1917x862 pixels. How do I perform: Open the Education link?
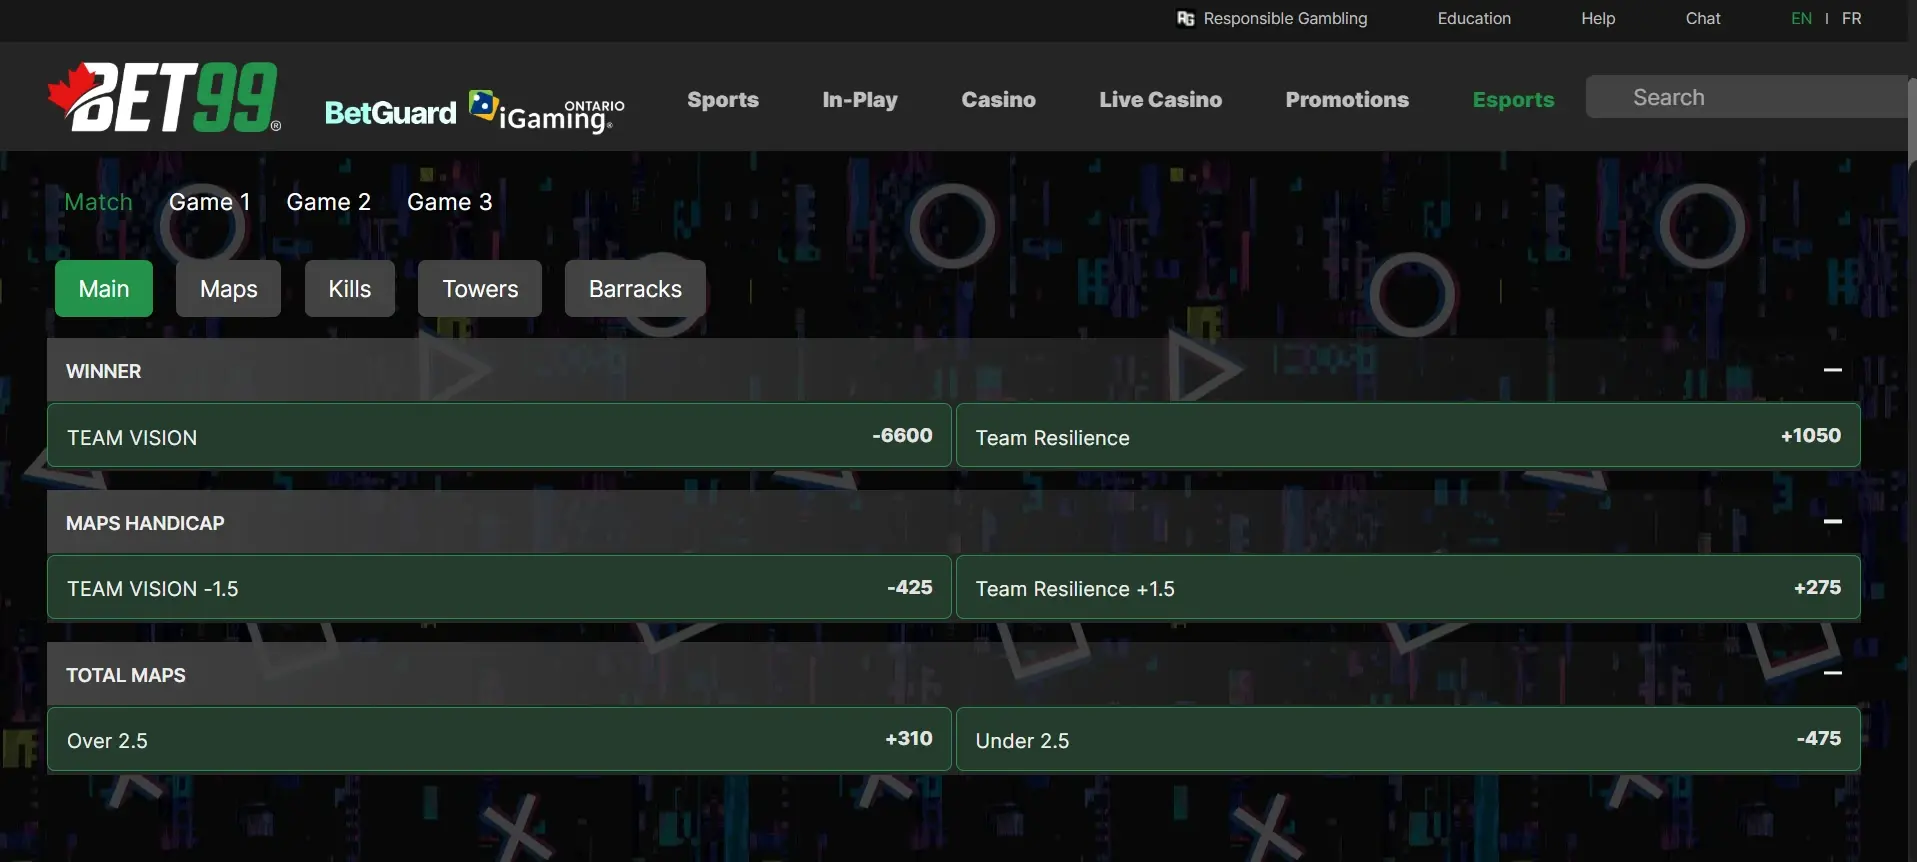click(x=1474, y=18)
